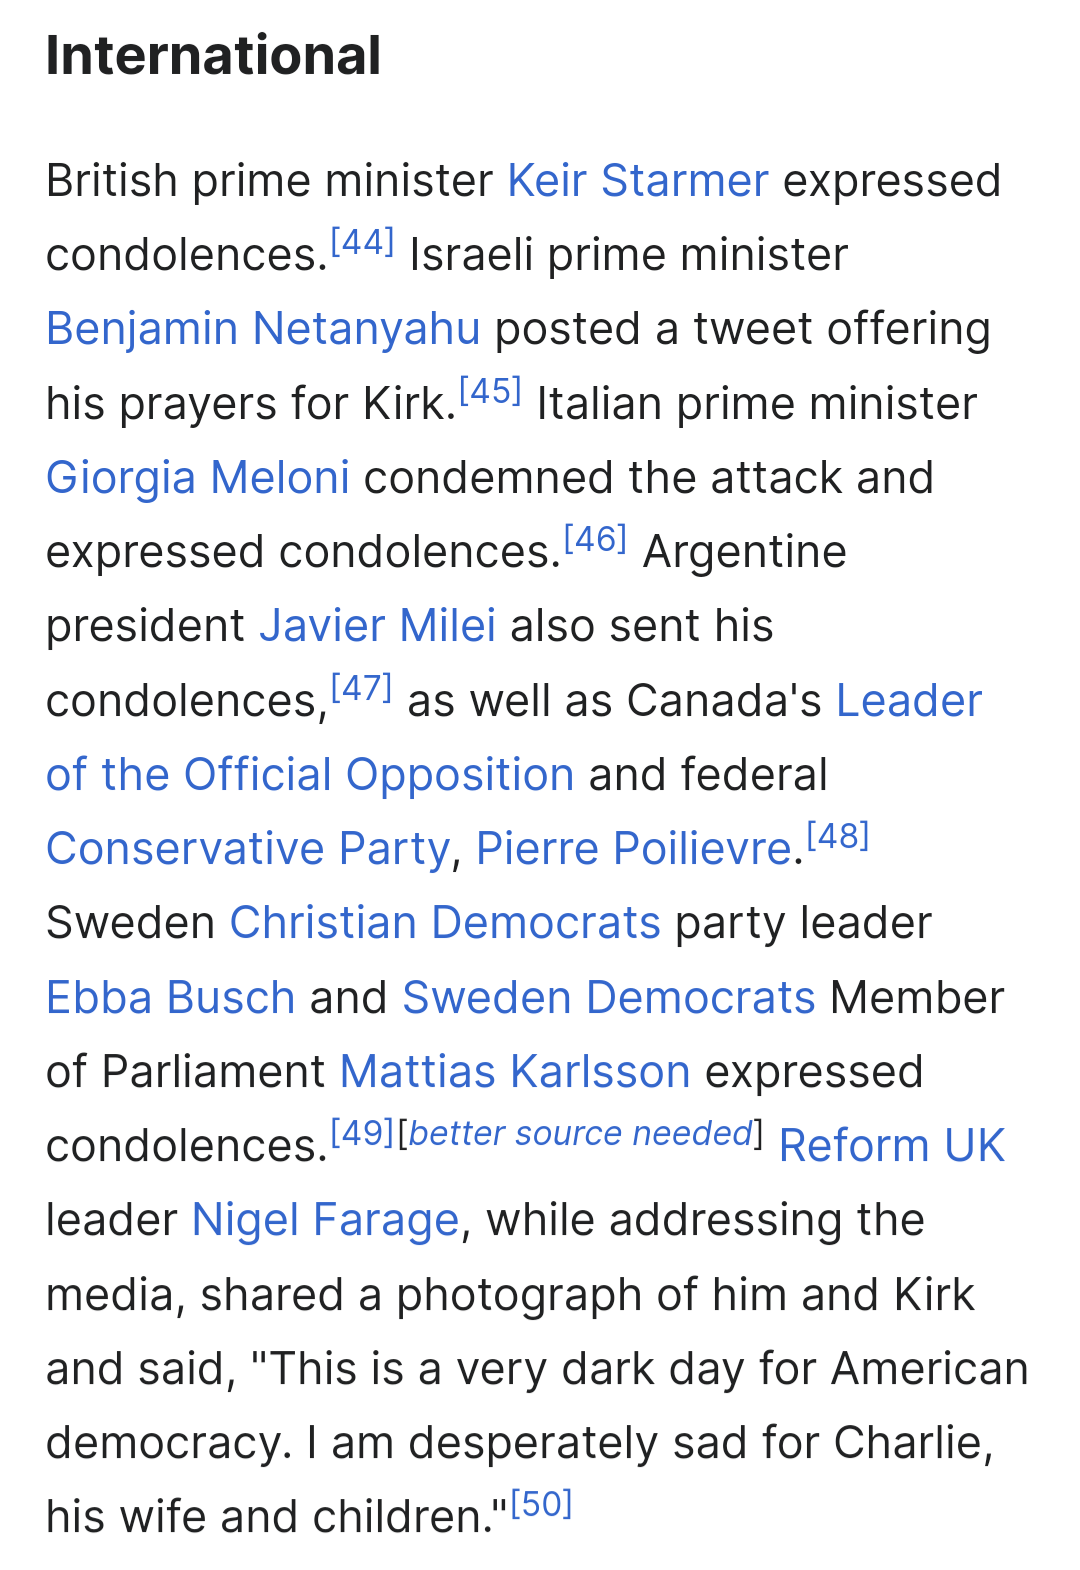Follow the Giorgia Meloni link
This screenshot has width=1080, height=1570.
coord(198,477)
